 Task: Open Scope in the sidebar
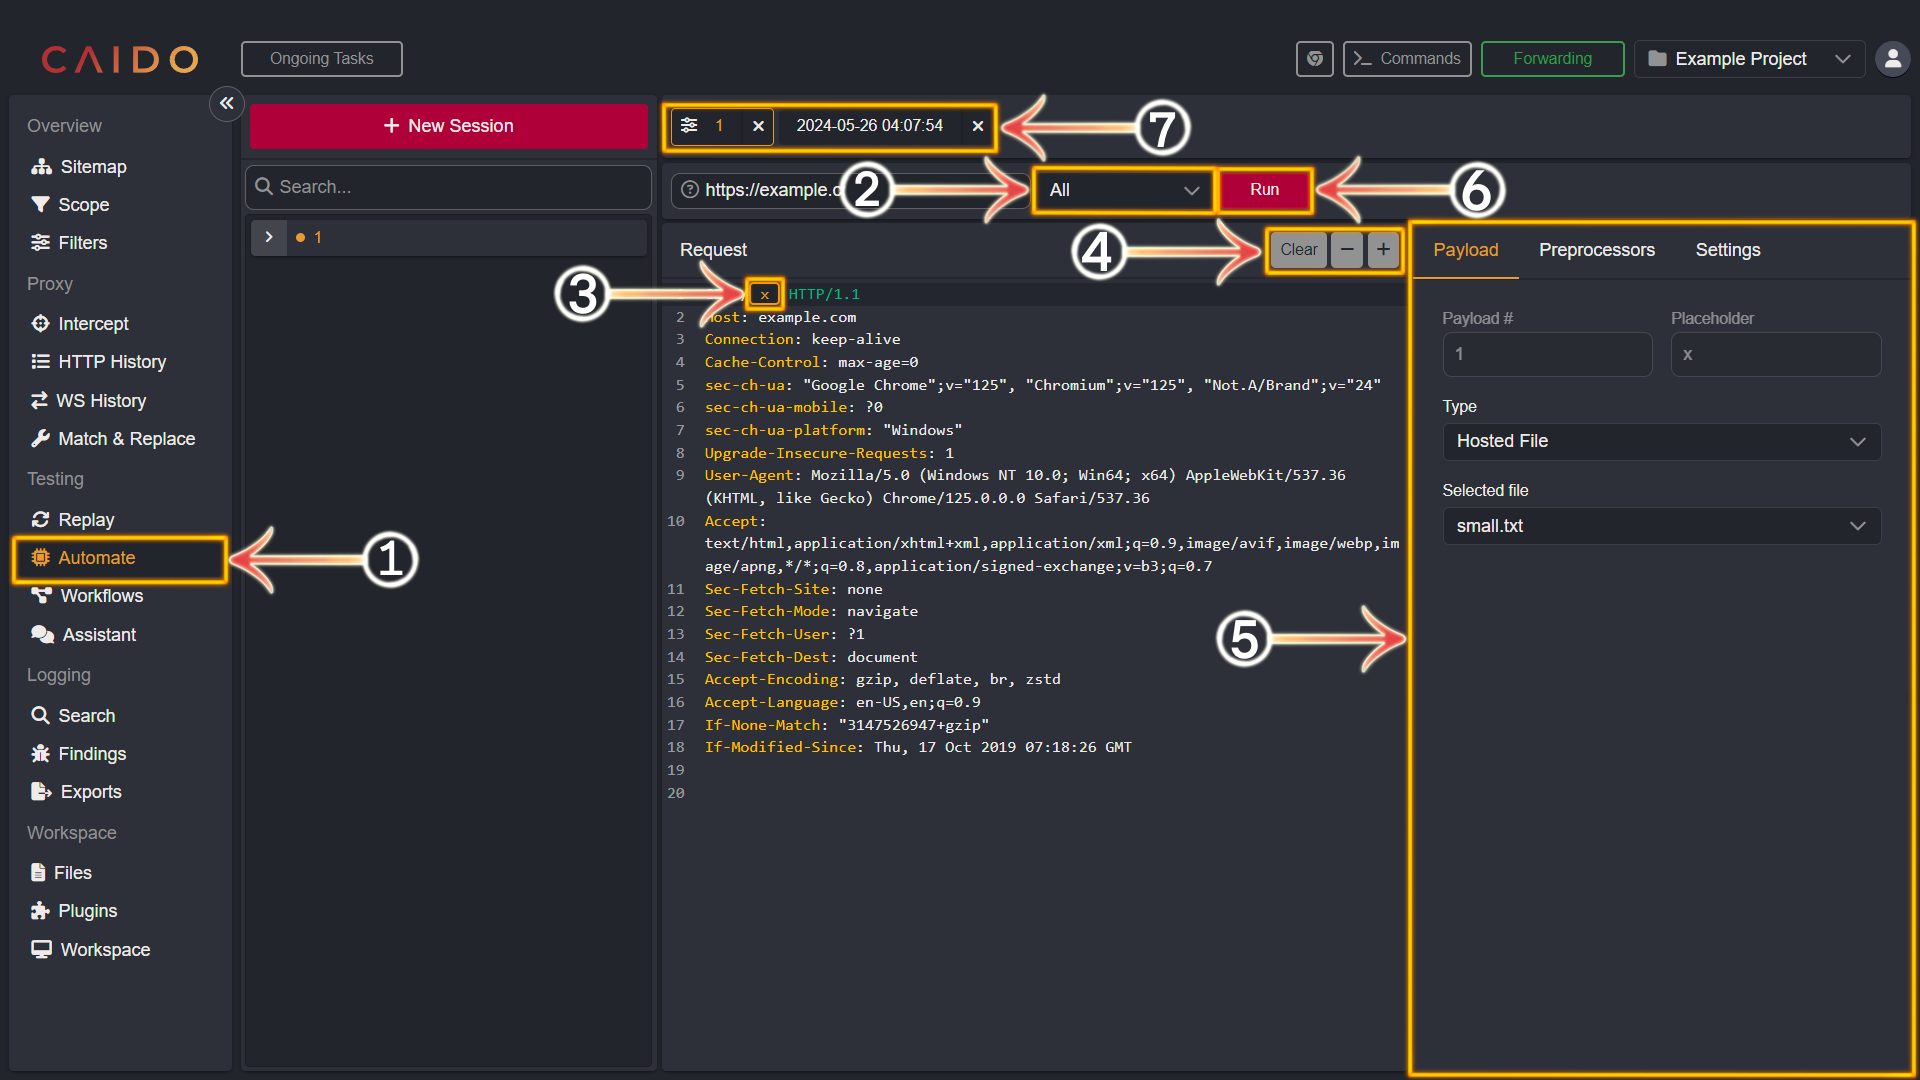(70, 205)
